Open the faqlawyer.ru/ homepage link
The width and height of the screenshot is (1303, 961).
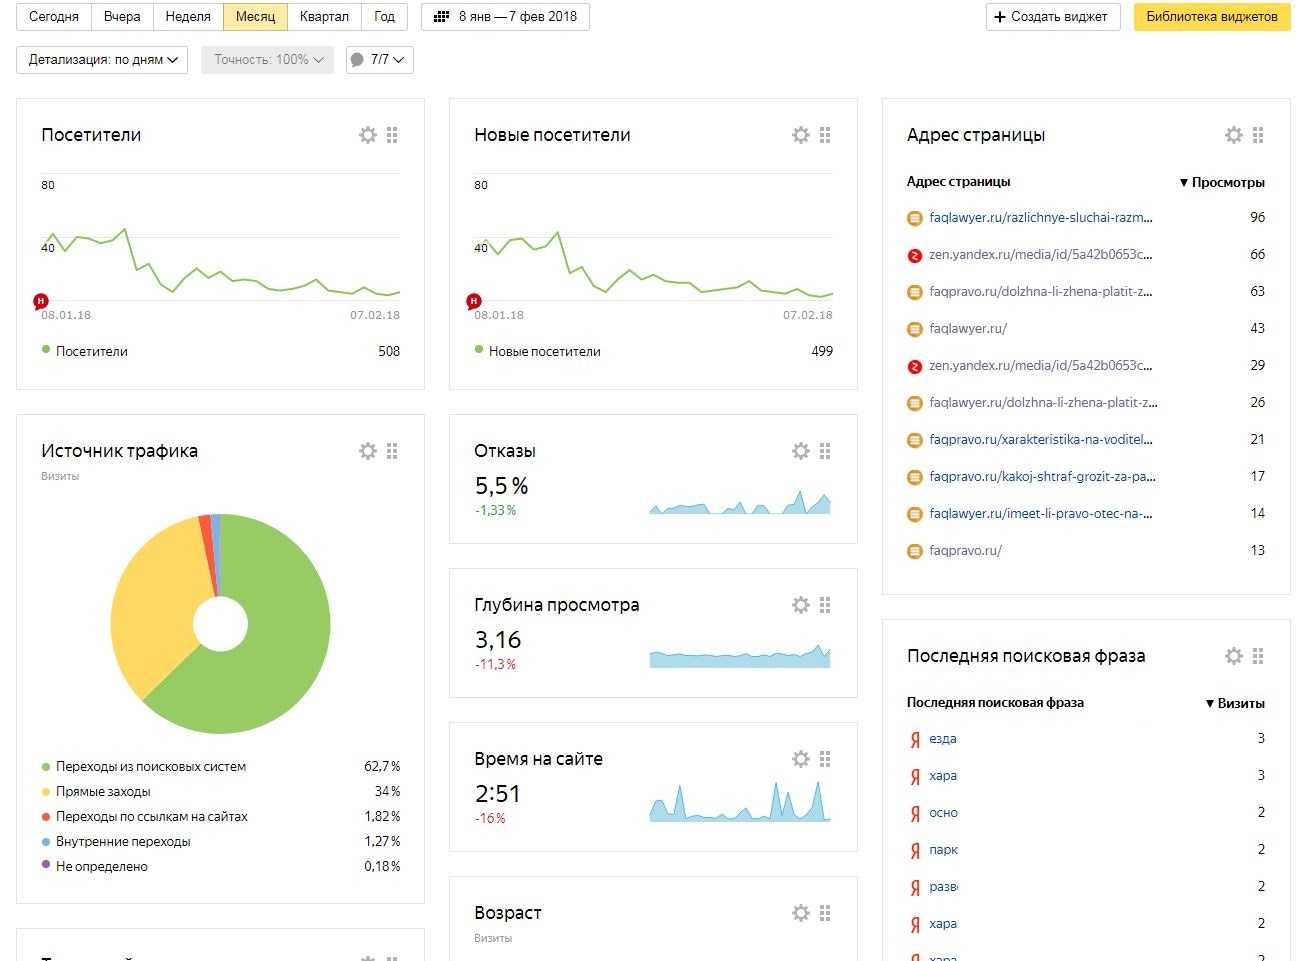click(968, 329)
